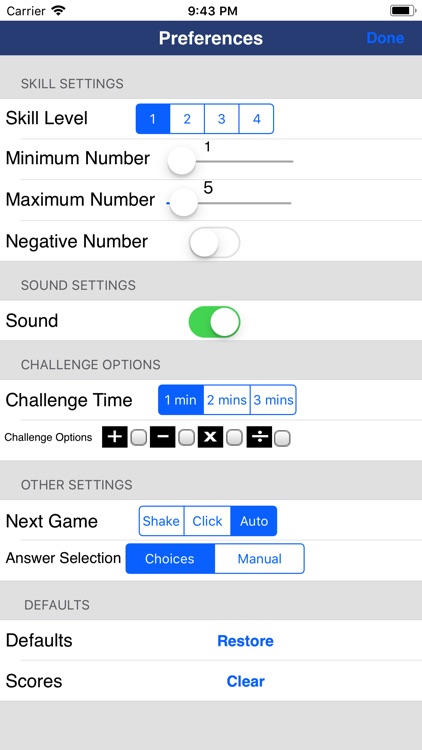Tap Restore to reset defaults
This screenshot has width=422, height=750.
(x=245, y=640)
